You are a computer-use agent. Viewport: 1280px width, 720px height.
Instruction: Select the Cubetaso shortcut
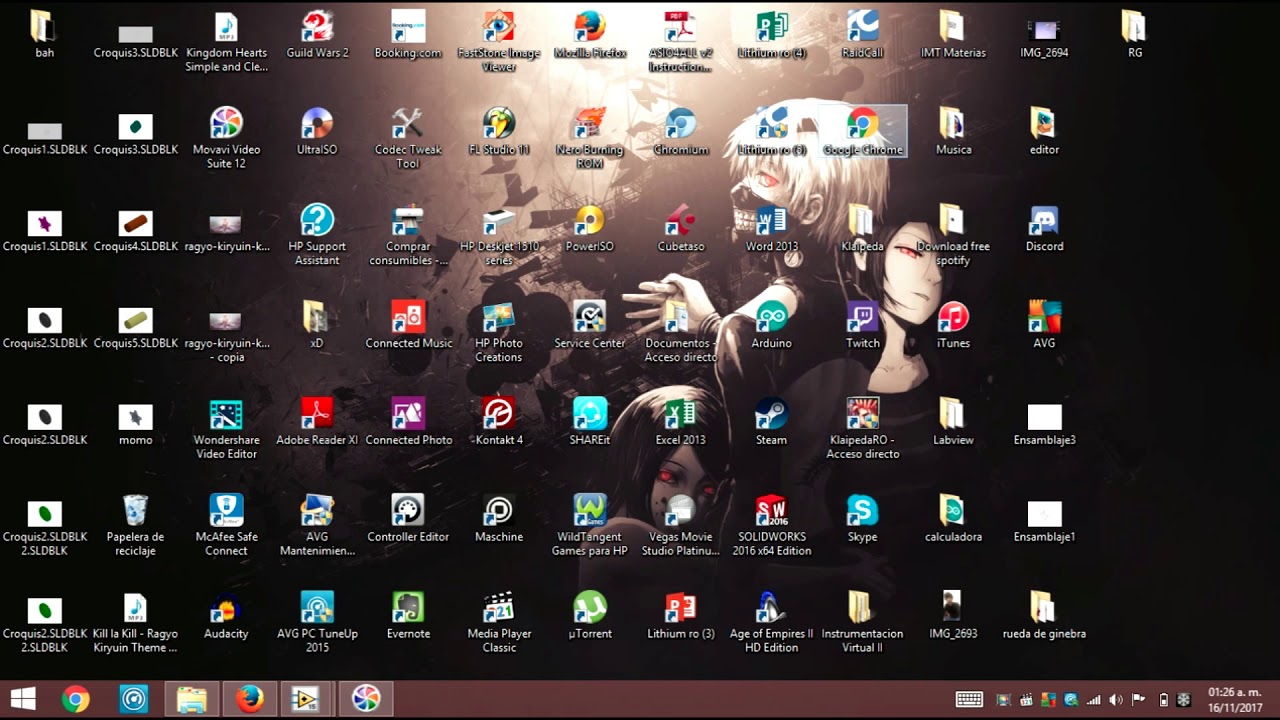tap(681, 228)
